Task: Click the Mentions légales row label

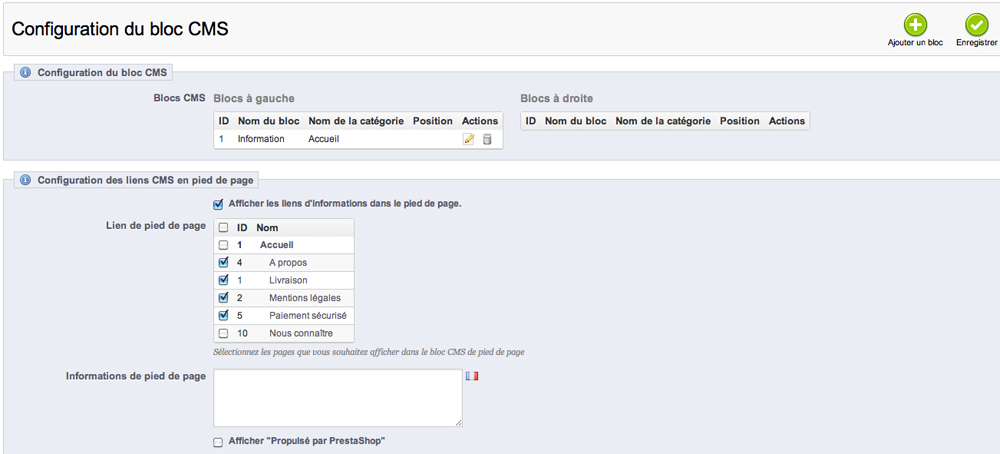Action: click(305, 298)
